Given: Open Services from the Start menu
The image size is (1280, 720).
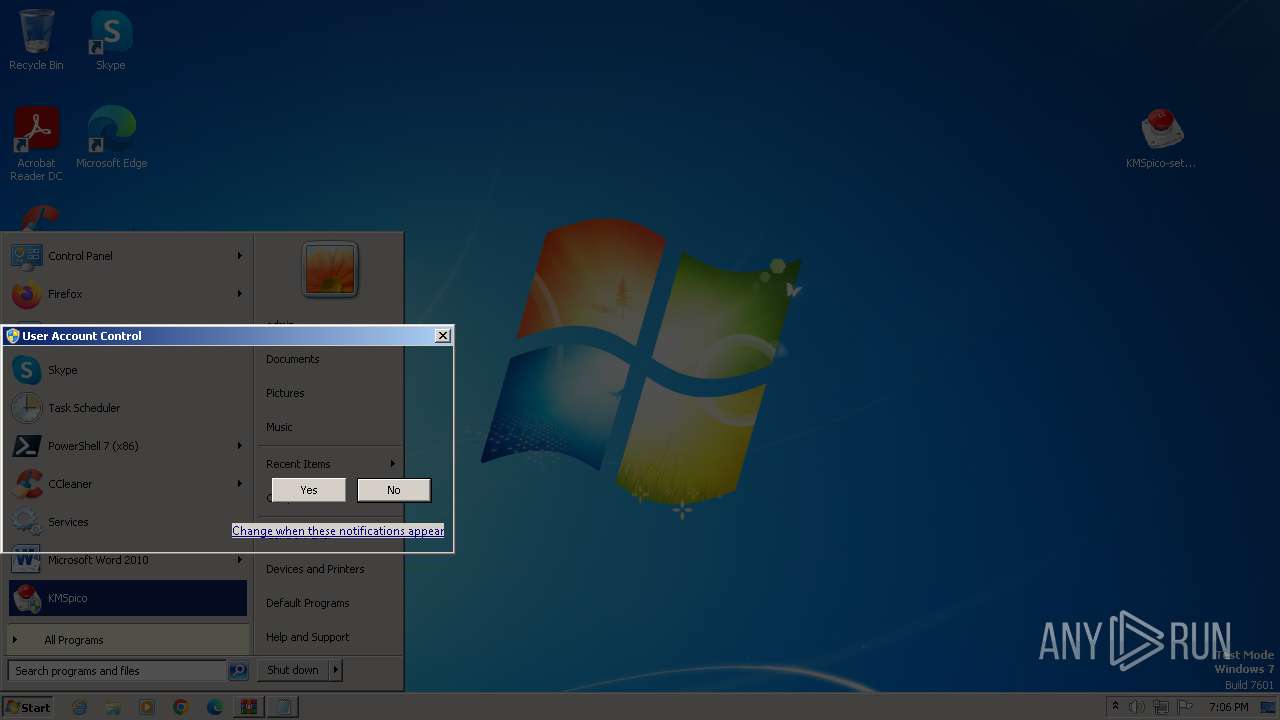Looking at the screenshot, I should (x=127, y=522).
